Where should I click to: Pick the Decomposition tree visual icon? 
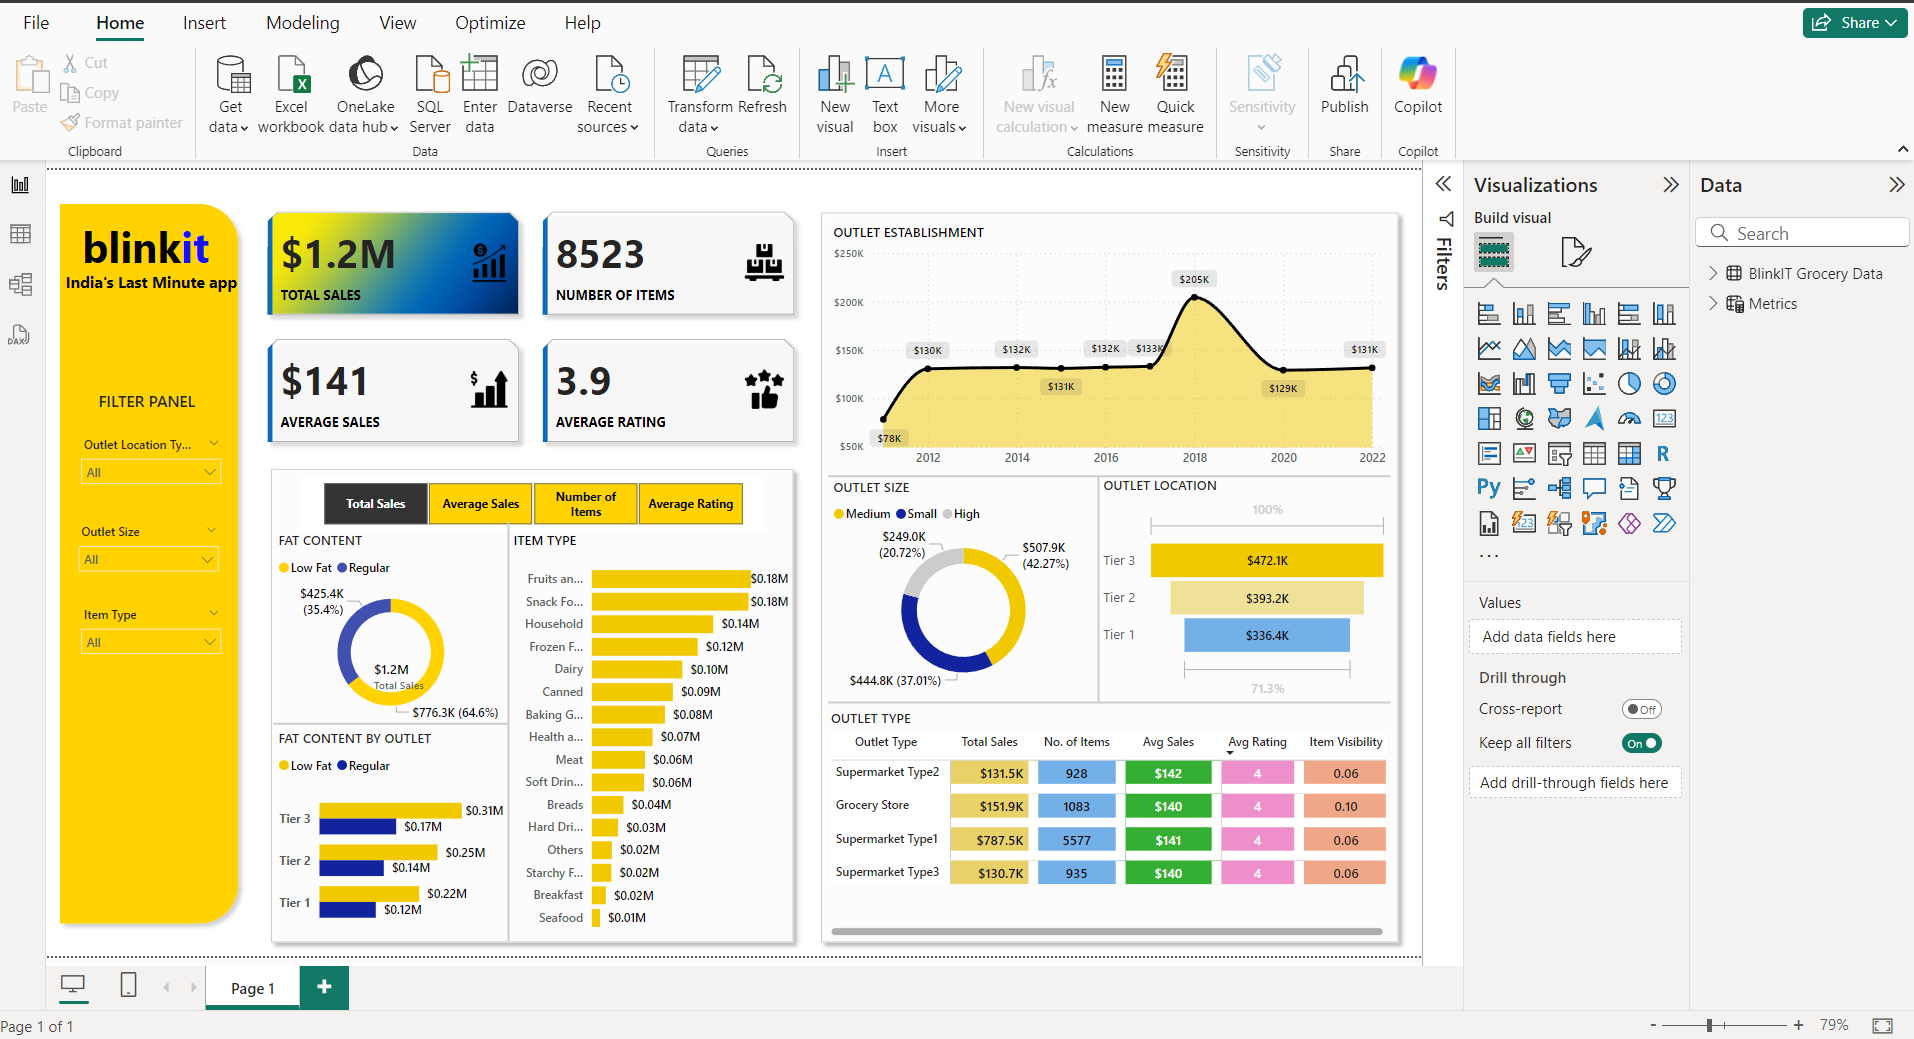pyautogui.click(x=1559, y=489)
